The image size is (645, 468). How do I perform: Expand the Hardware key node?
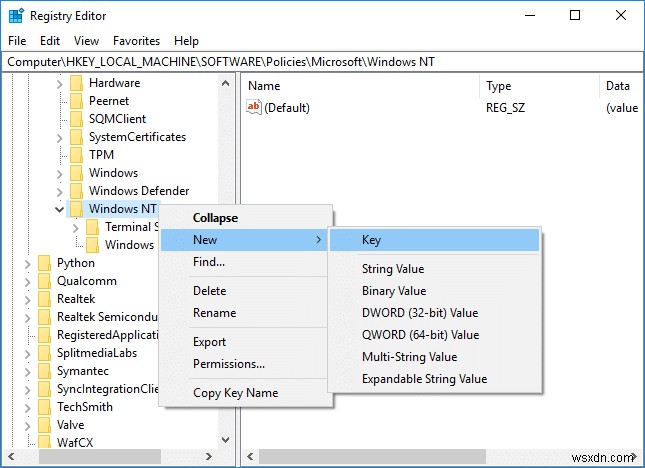click(60, 83)
